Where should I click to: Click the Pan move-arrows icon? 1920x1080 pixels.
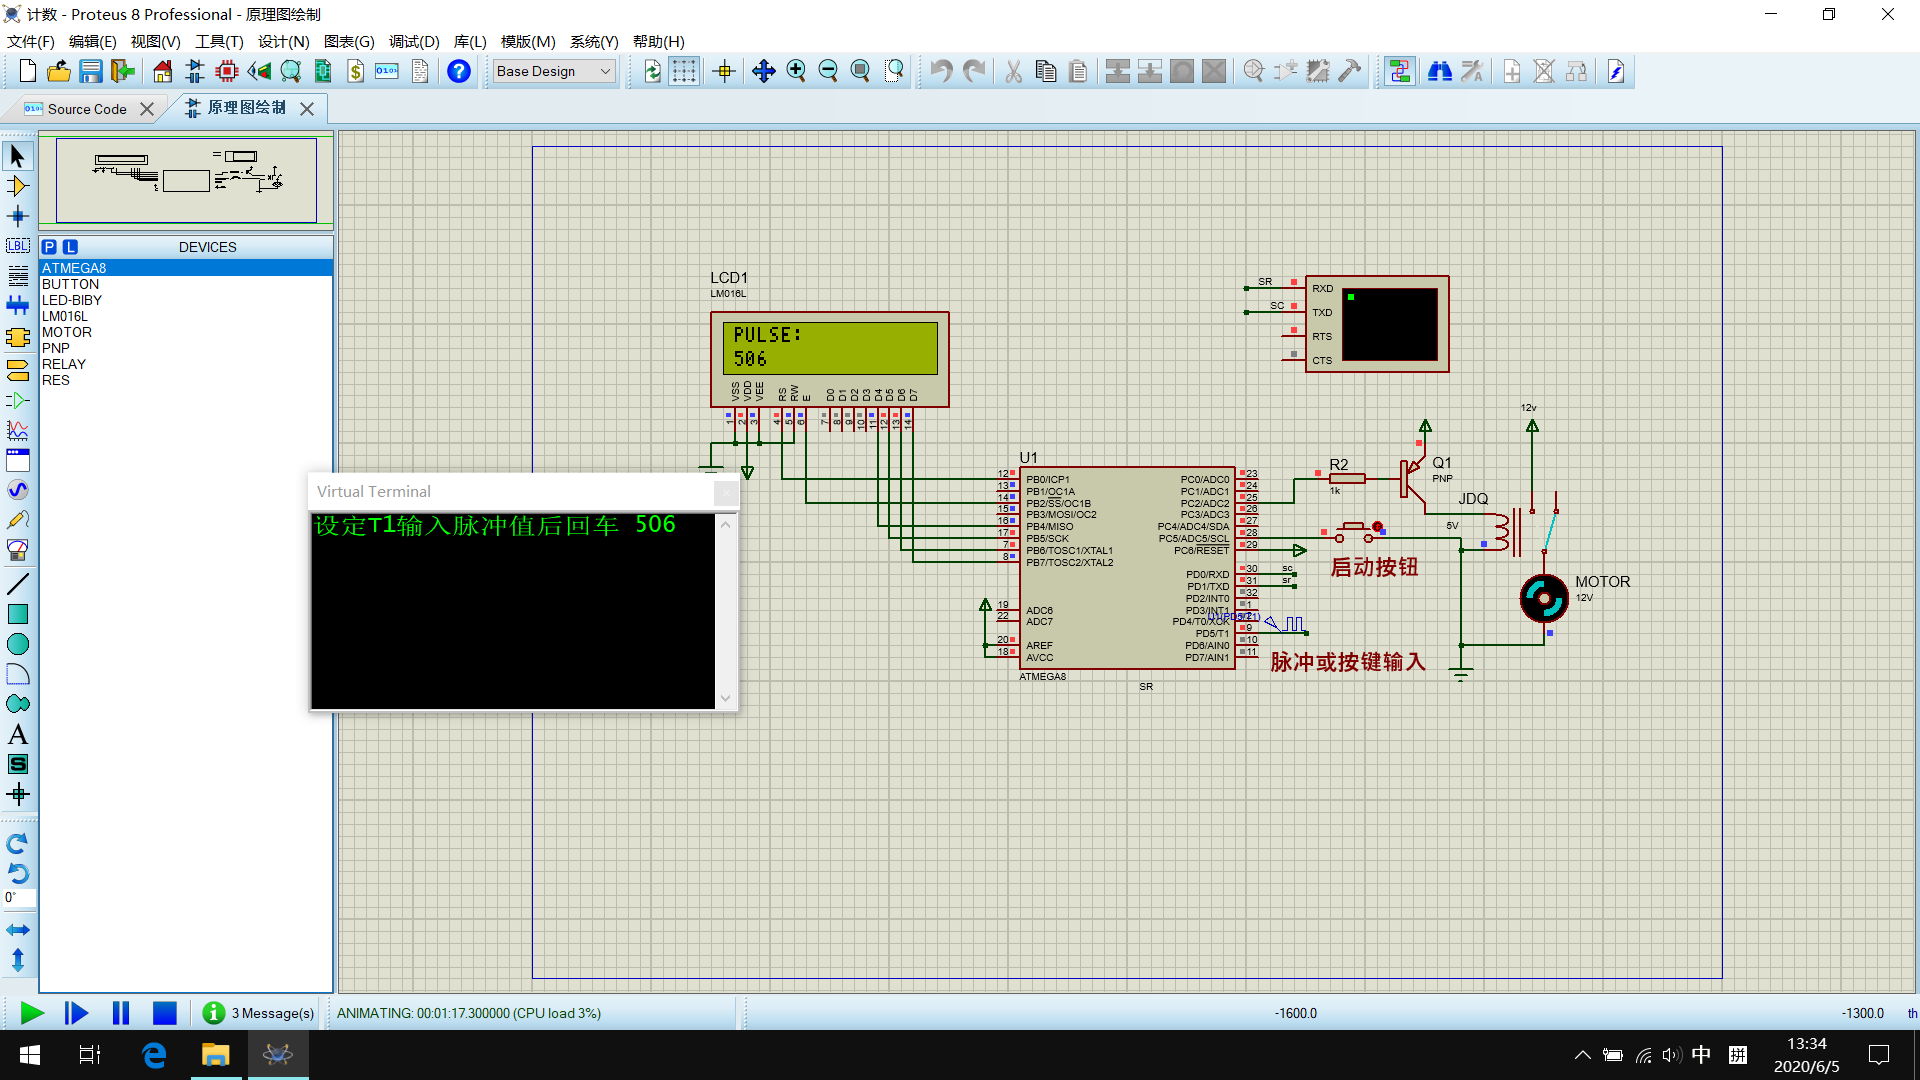pyautogui.click(x=764, y=71)
